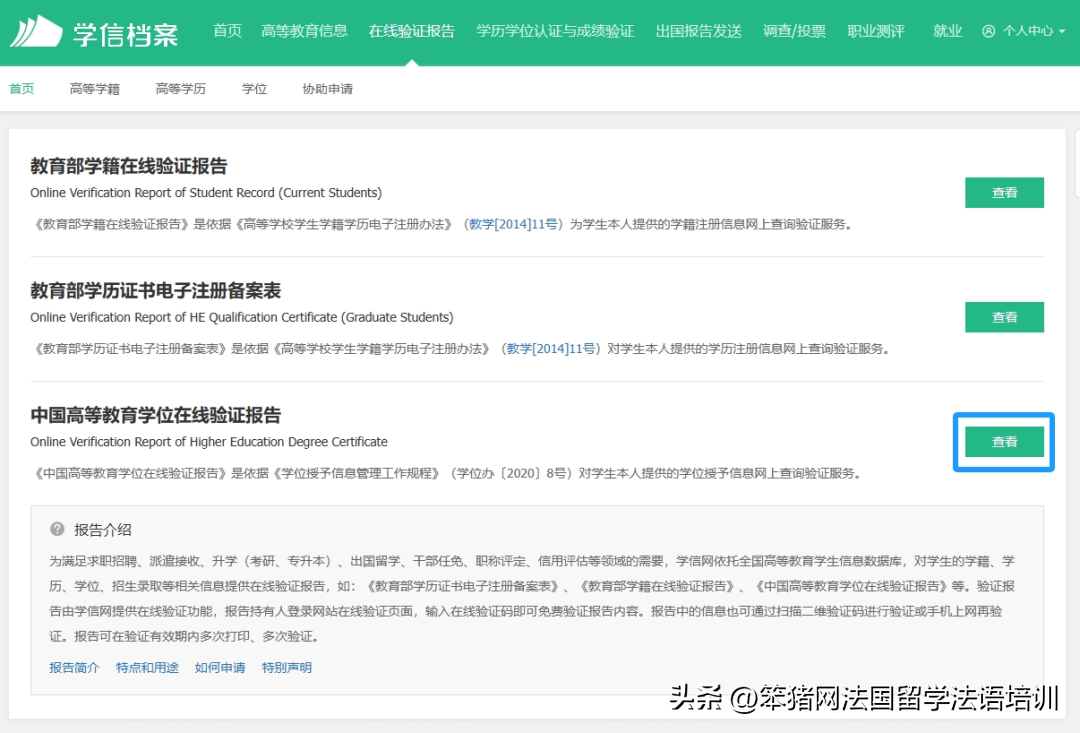Open the 报告简介 link
Screen dimensions: 1080x733
coord(74,667)
